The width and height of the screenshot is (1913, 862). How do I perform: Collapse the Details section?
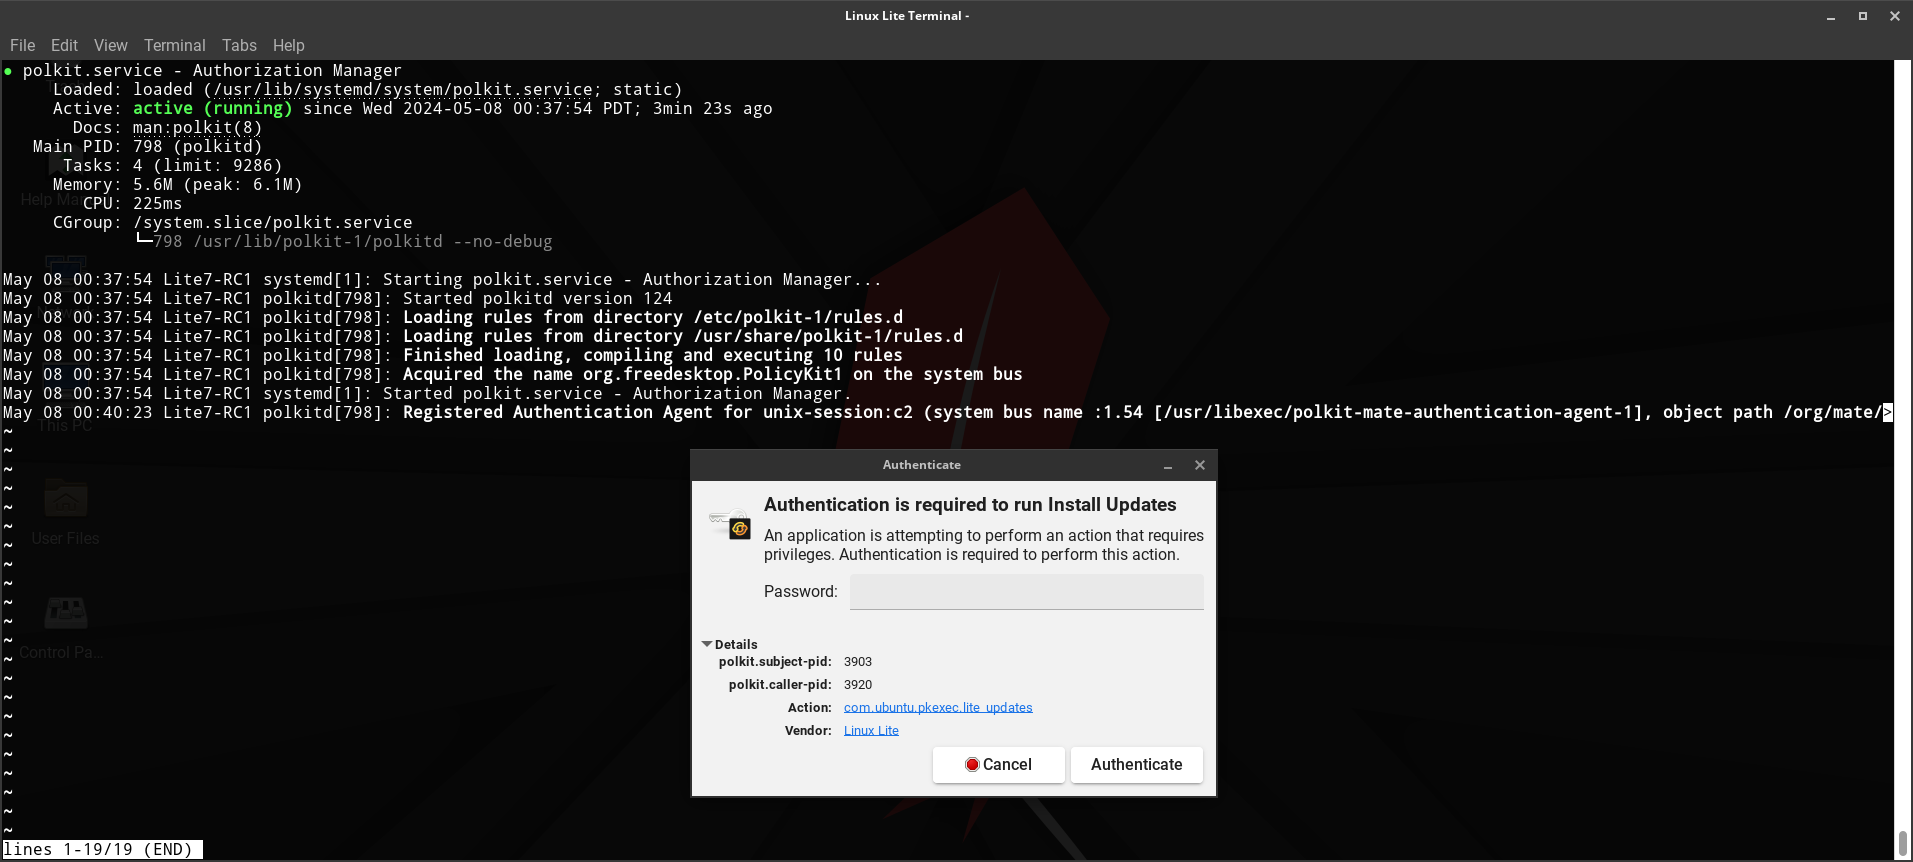tap(708, 644)
